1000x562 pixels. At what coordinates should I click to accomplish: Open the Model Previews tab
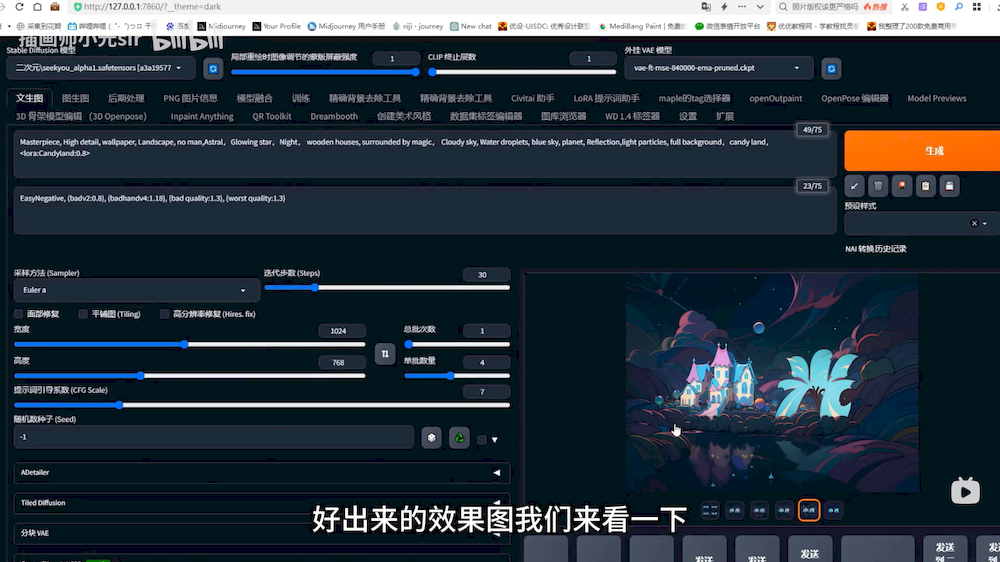[936, 98]
